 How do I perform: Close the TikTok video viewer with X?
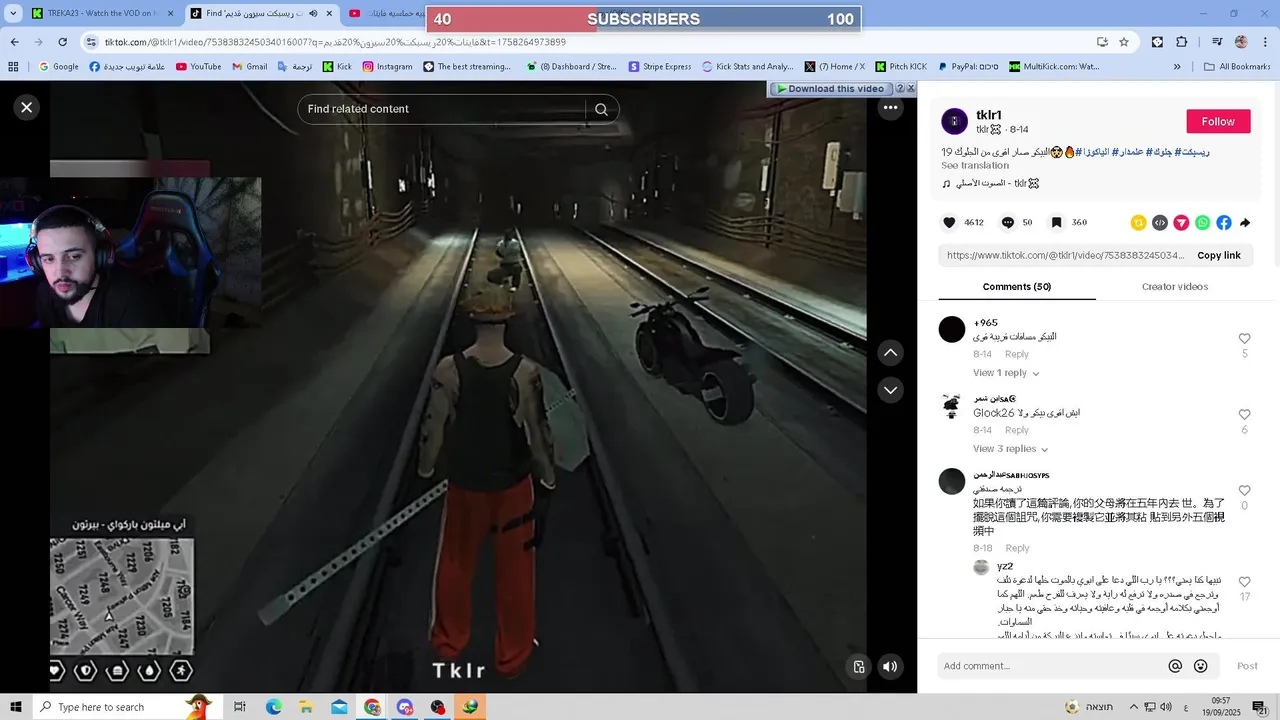tap(27, 107)
